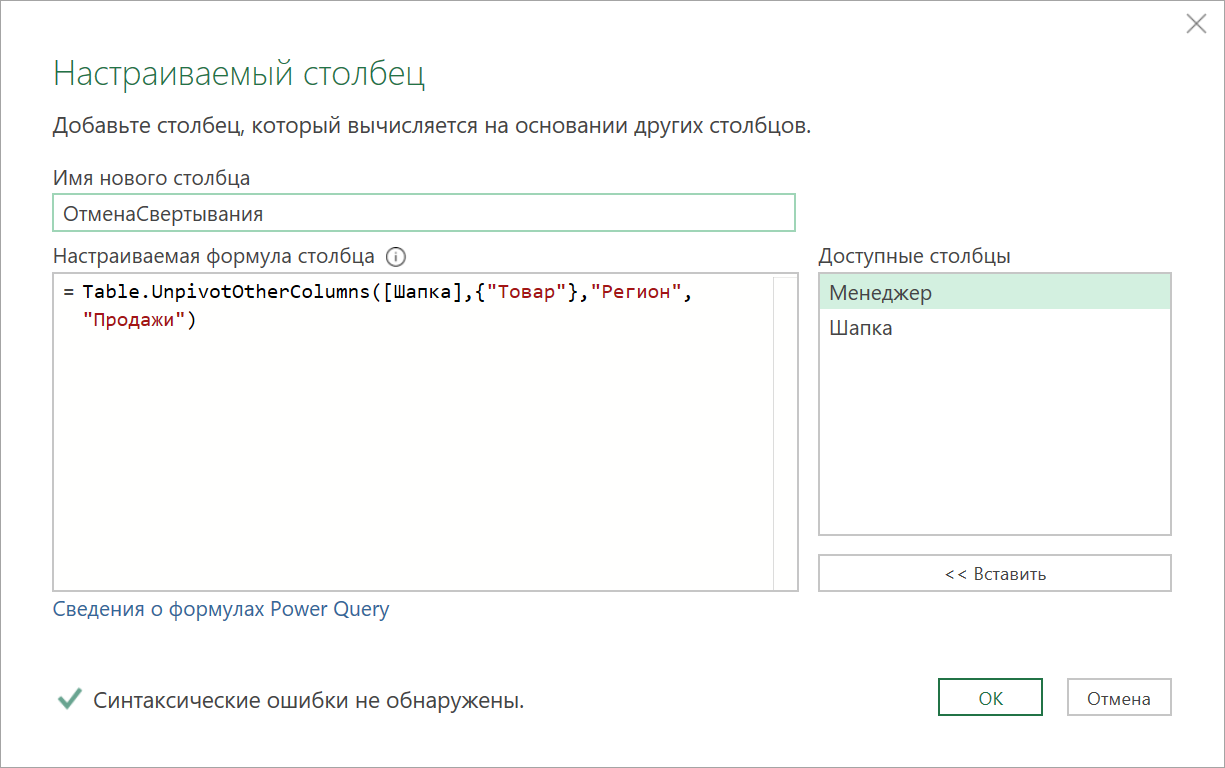Open Сведения о формулах Power Query link
This screenshot has width=1225, height=768.
click(221, 609)
